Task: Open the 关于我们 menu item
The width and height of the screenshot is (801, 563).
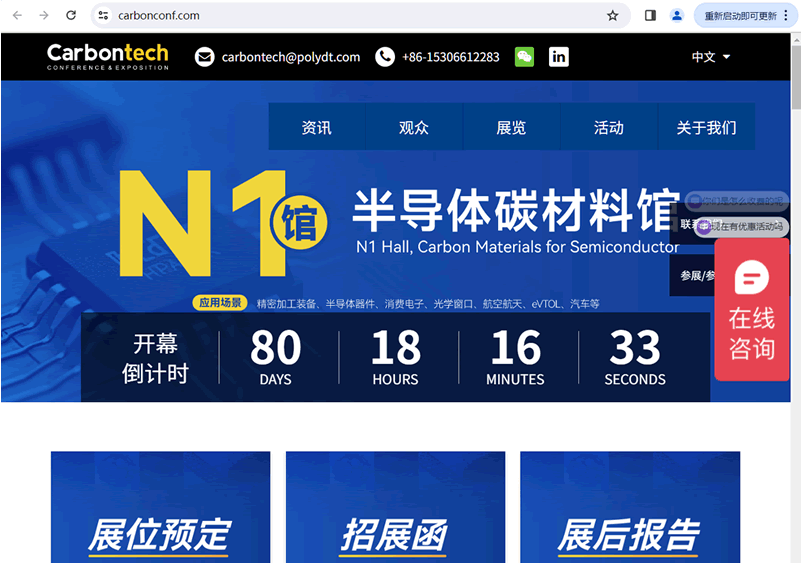Action: click(706, 127)
